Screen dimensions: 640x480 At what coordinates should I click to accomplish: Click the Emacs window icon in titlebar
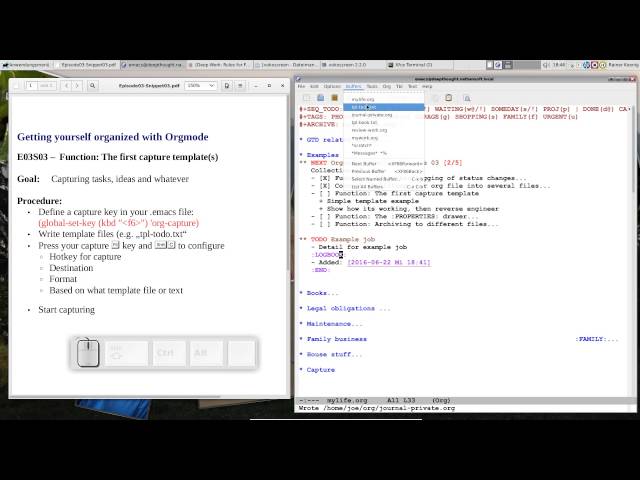(x=298, y=79)
